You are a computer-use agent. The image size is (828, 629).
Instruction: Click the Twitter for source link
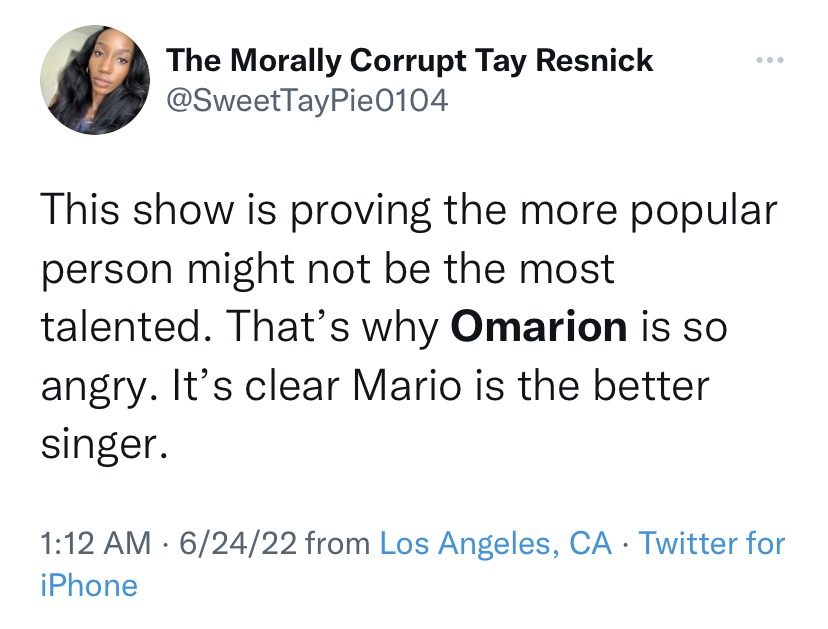(x=712, y=543)
